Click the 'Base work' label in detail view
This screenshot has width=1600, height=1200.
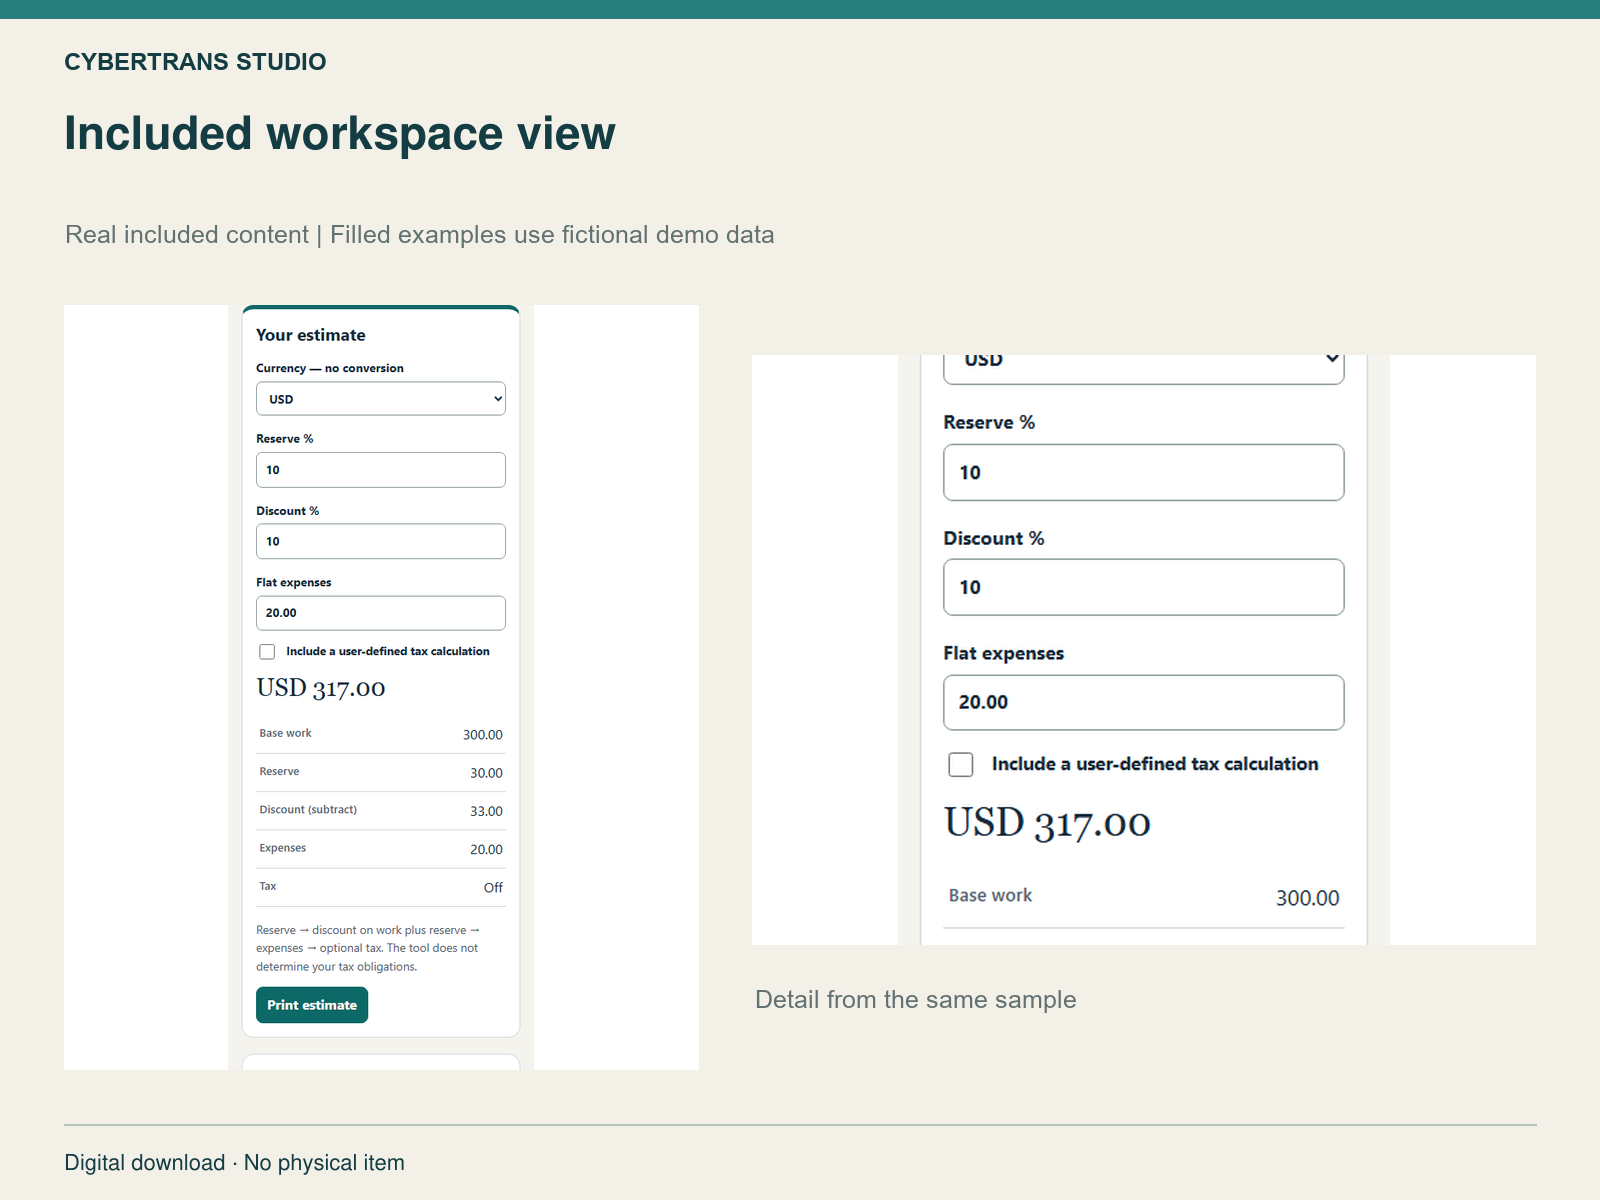991,896
